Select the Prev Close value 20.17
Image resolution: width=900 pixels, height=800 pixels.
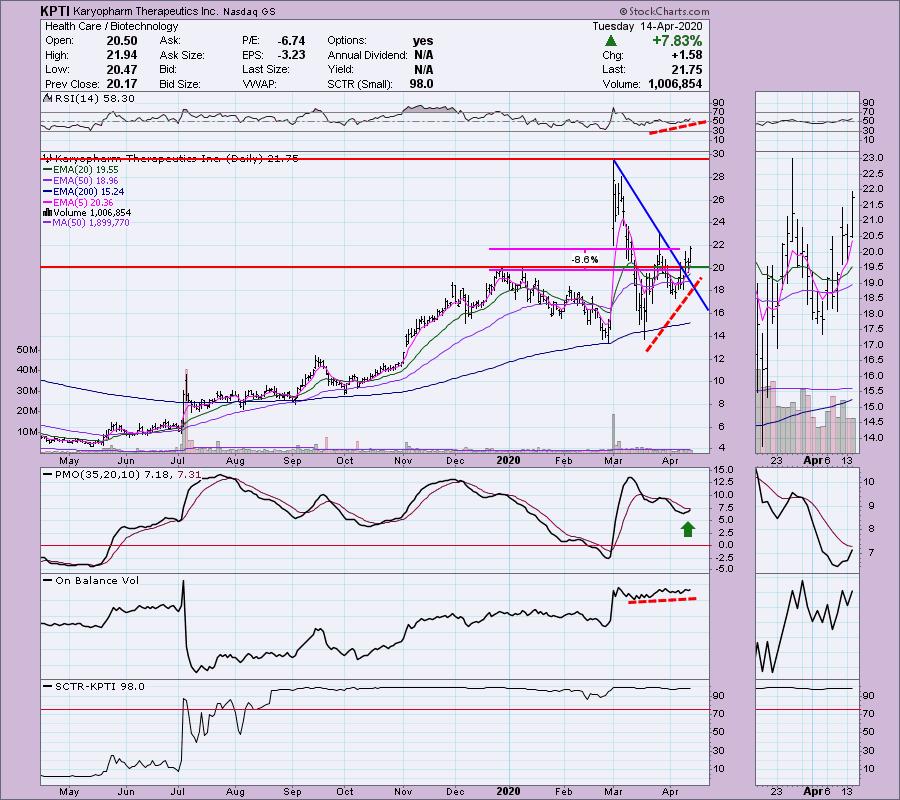pyautogui.click(x=122, y=84)
